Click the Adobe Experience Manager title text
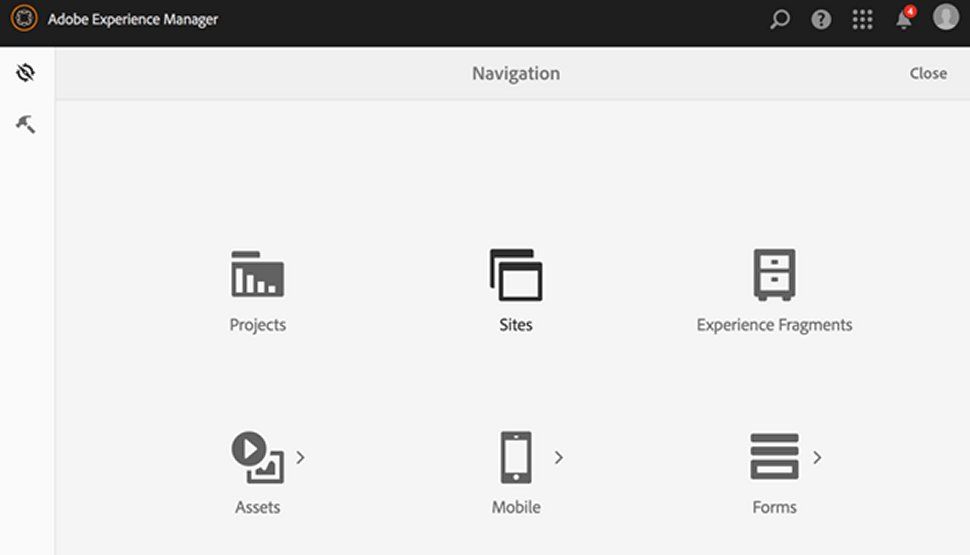This screenshot has width=970, height=555. pyautogui.click(x=133, y=19)
